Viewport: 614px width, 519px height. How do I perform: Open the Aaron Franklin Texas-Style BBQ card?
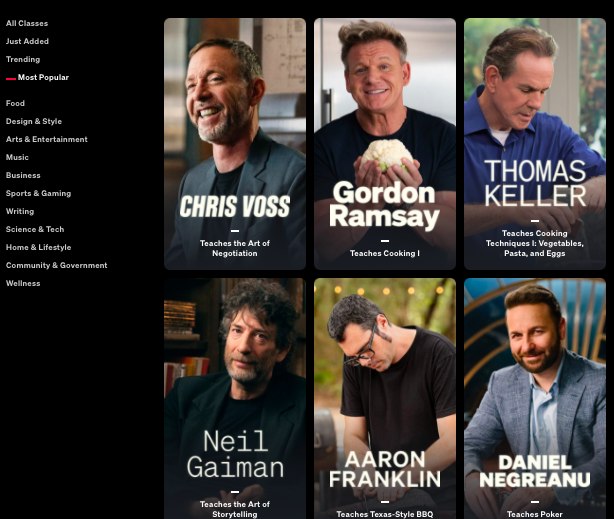(x=385, y=398)
